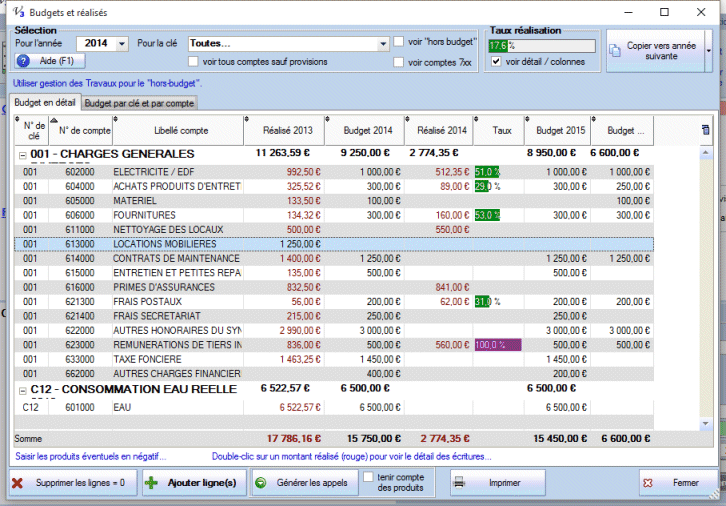
Task: Open the Pour la clé dropdown showing Toutes
Action: (x=383, y=44)
